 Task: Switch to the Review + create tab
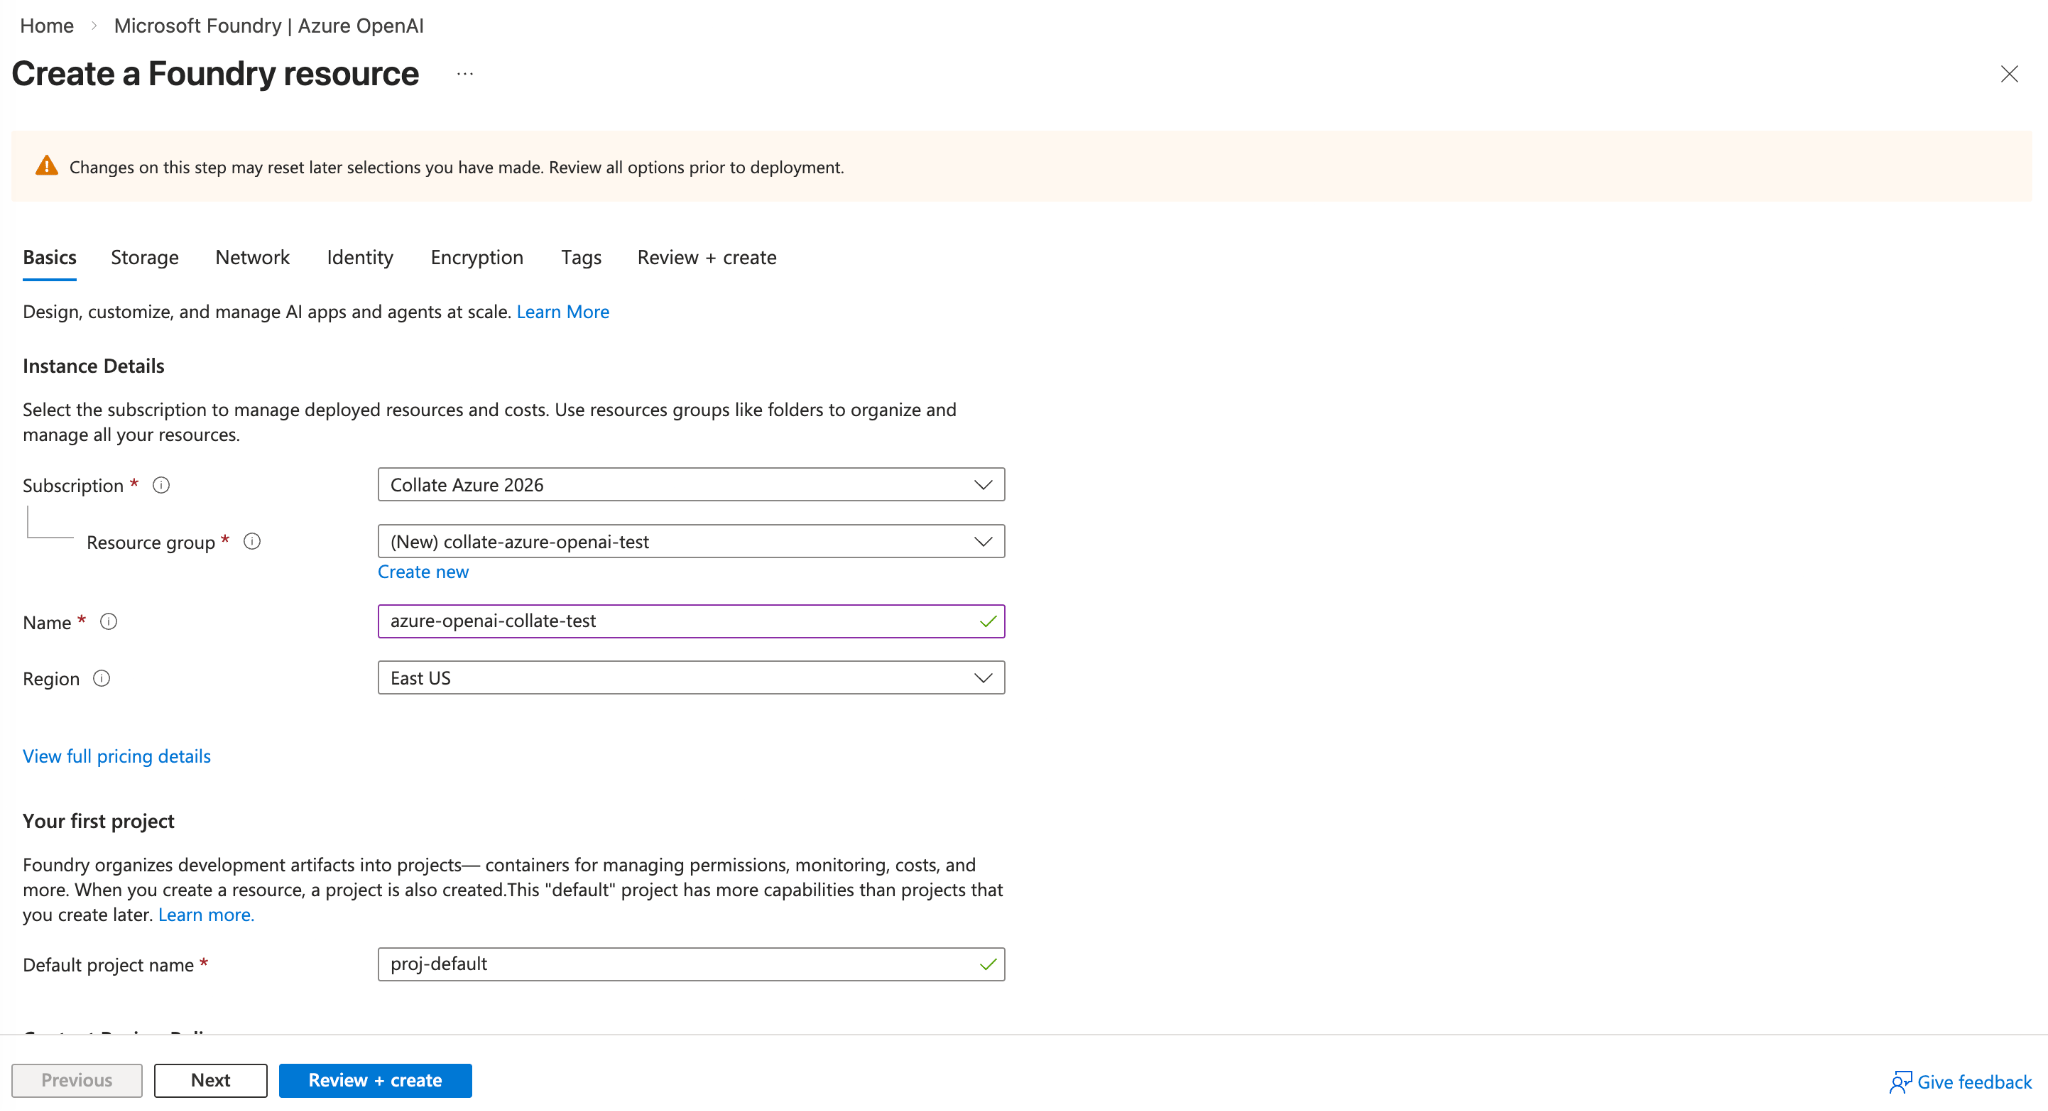point(707,257)
